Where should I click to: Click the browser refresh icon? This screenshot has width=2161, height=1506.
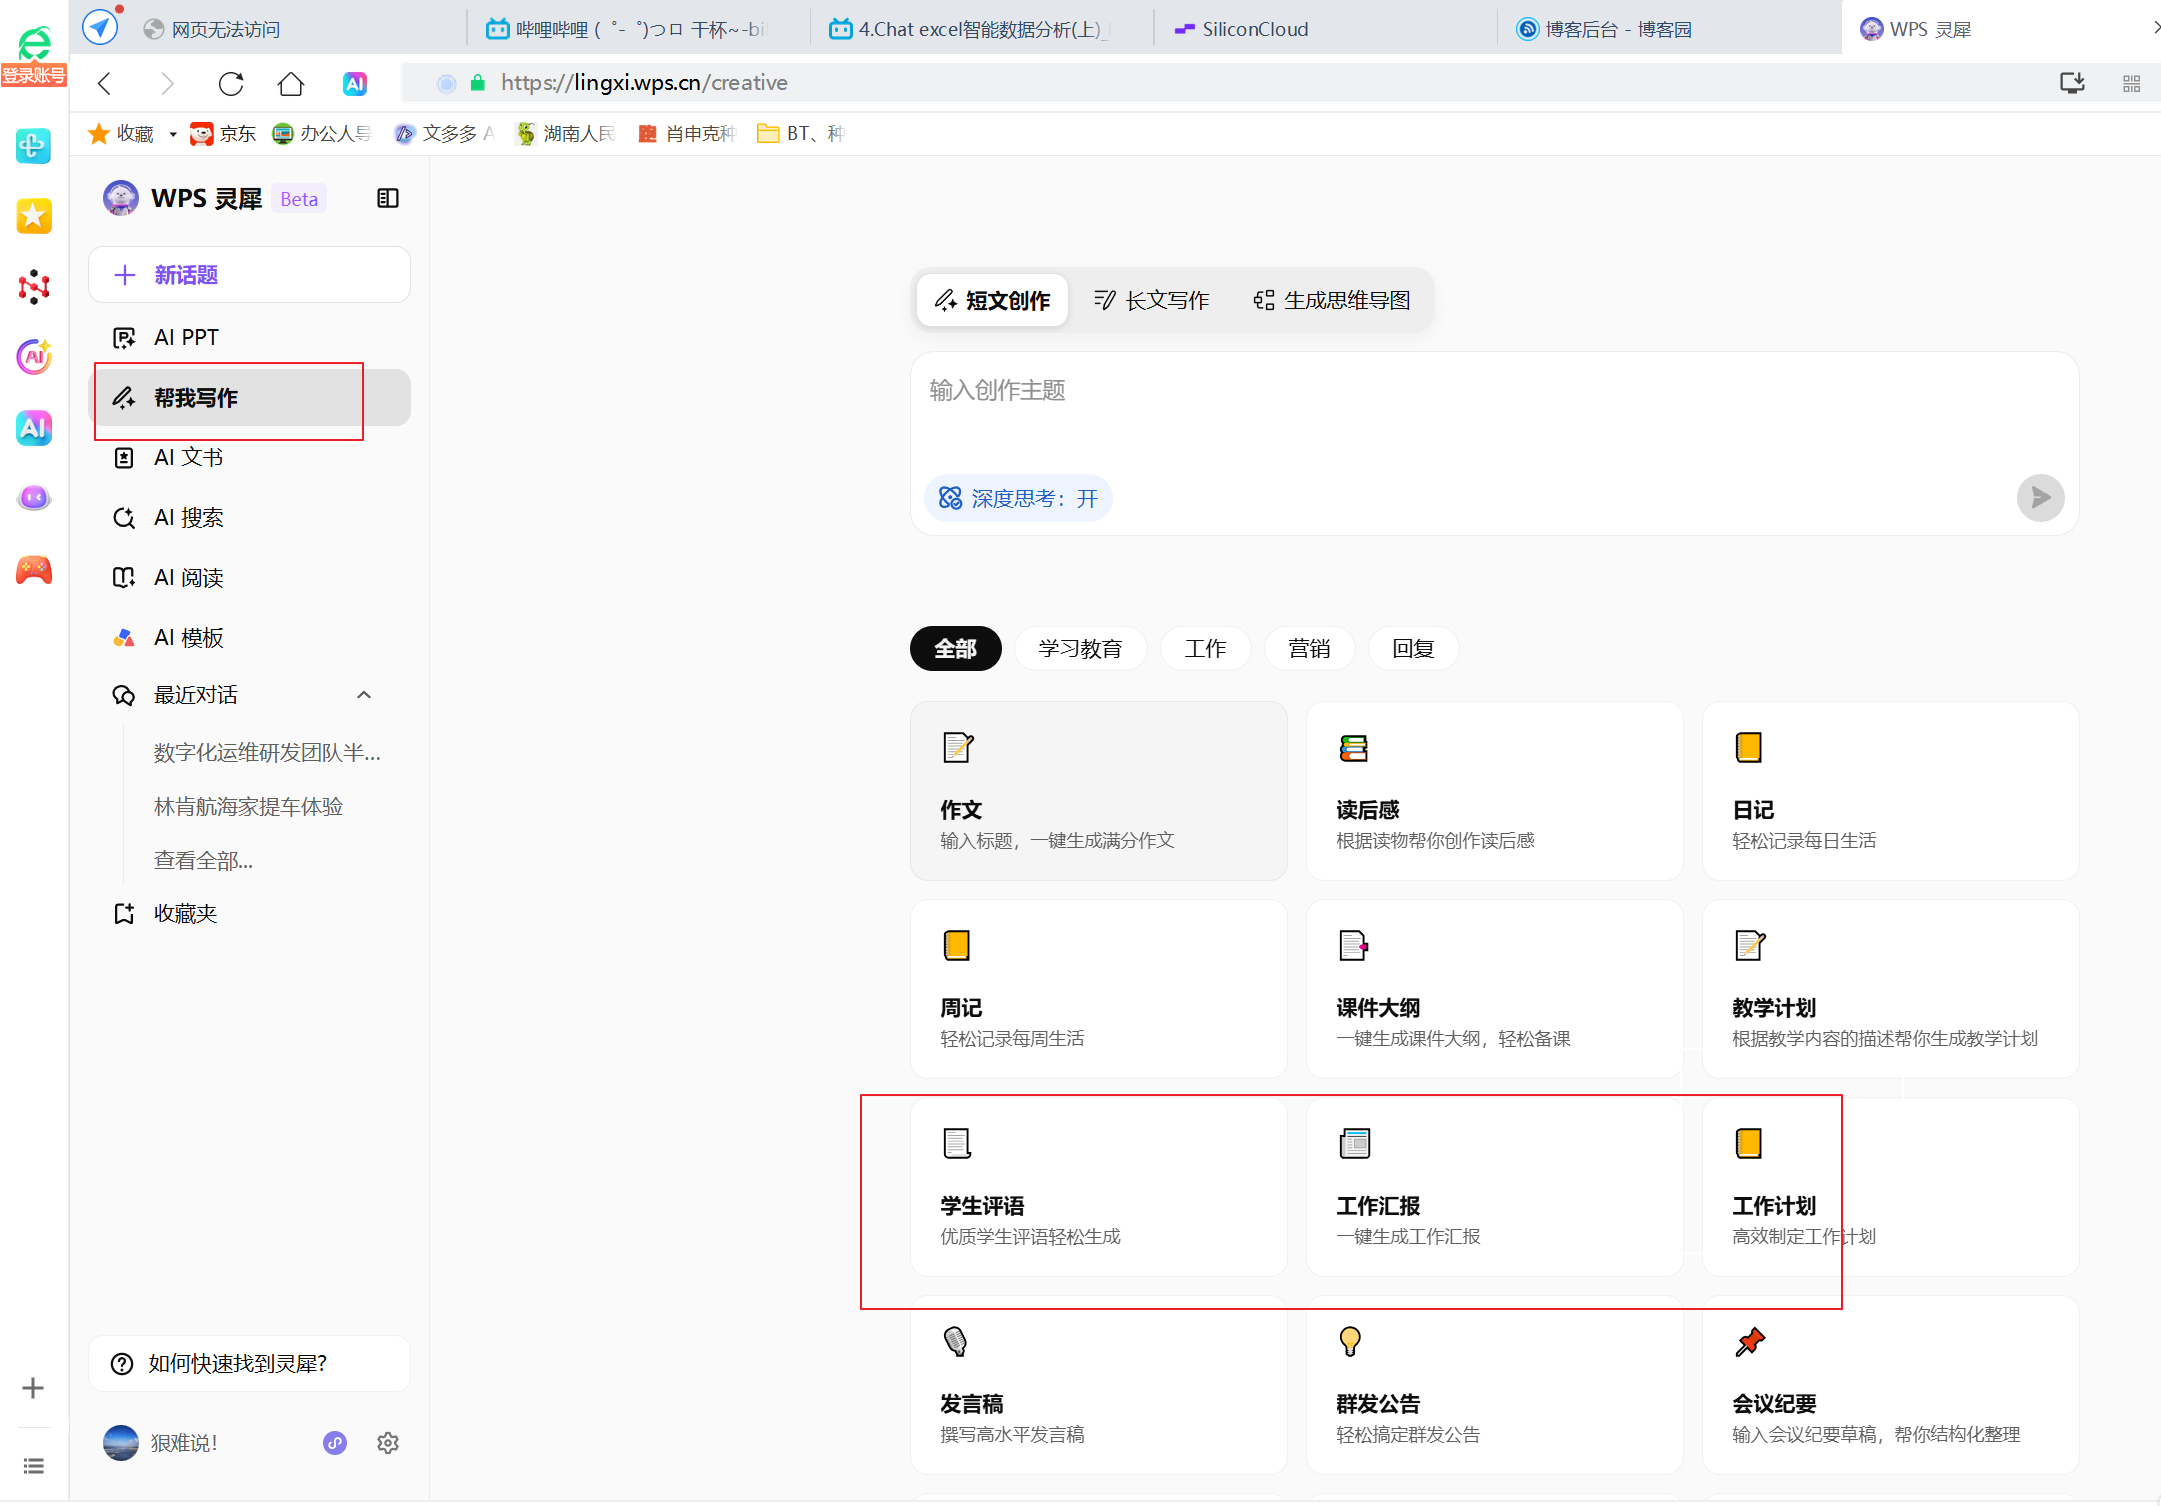pyautogui.click(x=231, y=83)
